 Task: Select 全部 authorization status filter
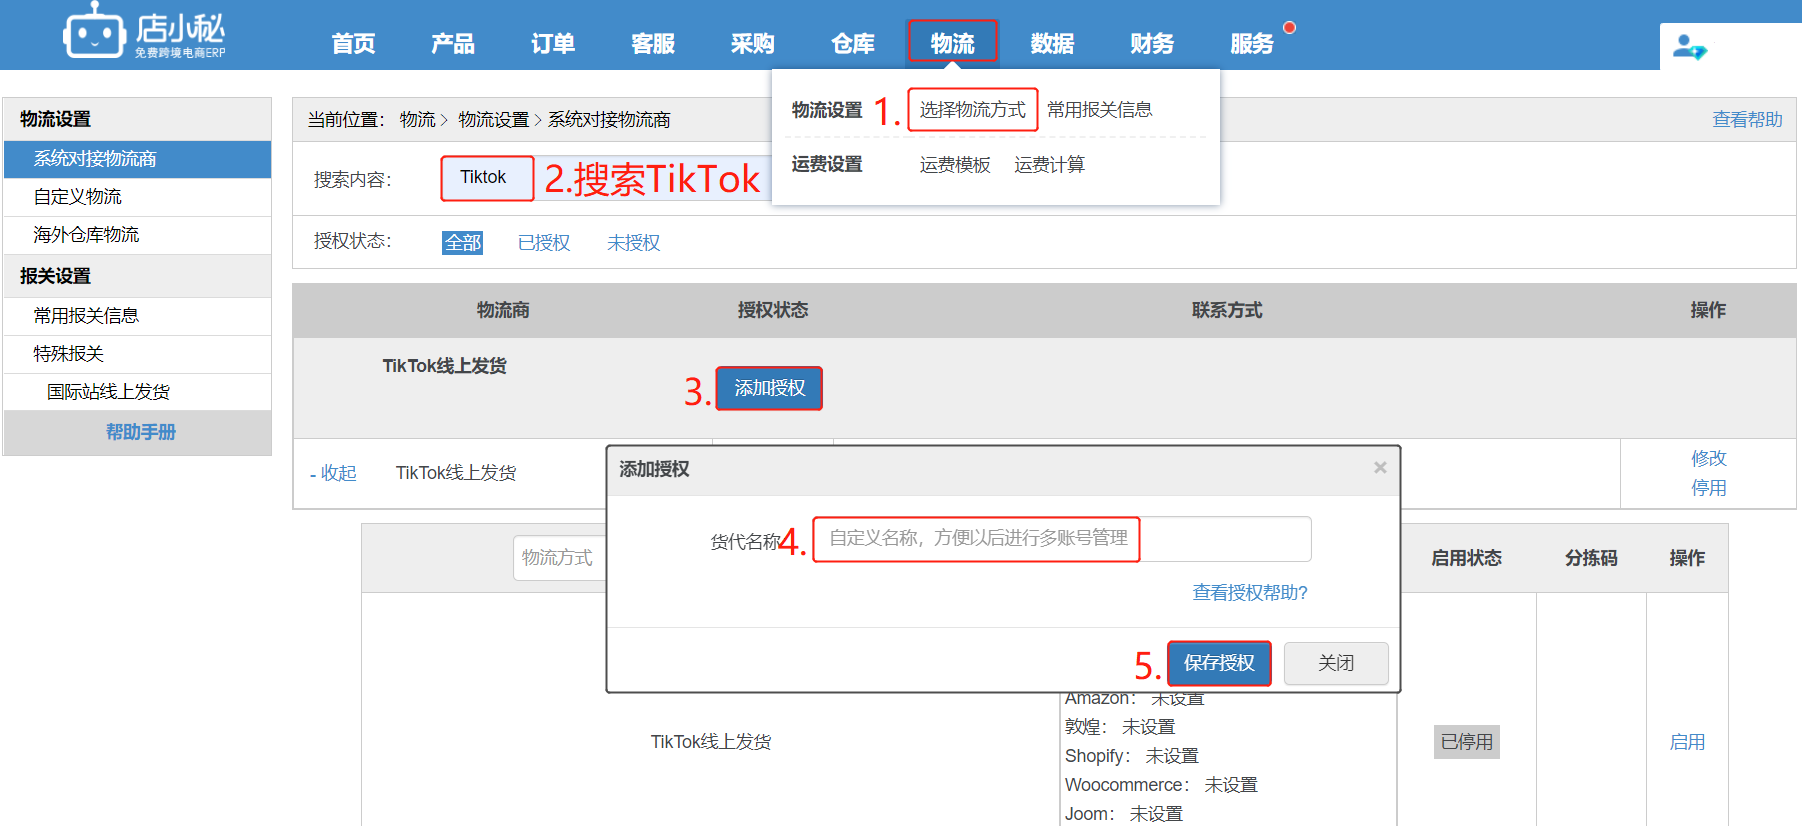click(x=462, y=243)
